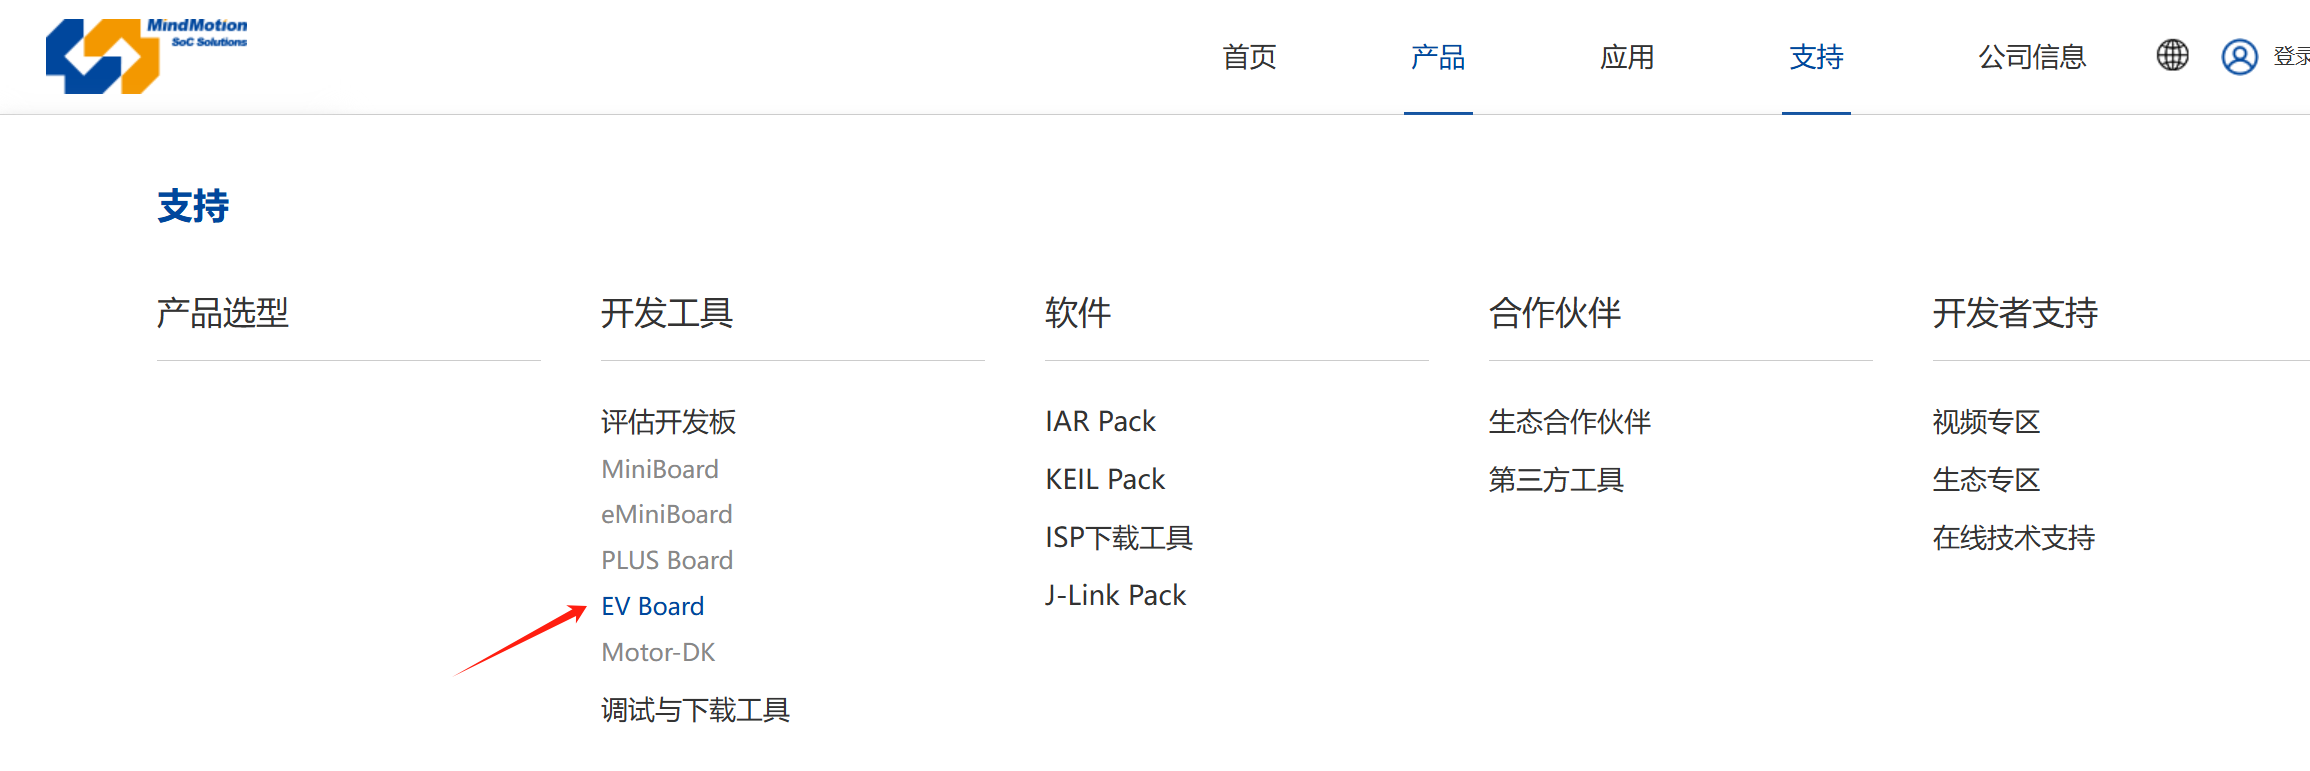The image size is (2310, 771).
Task: Click the EV Board link
Action: point(653,606)
